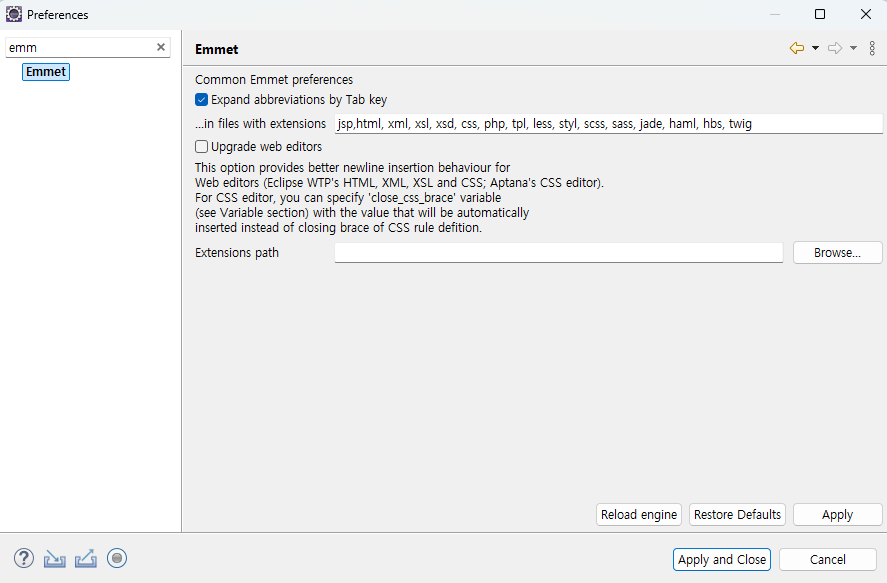
Task: Click the export preferences icon
Action: tap(86, 558)
